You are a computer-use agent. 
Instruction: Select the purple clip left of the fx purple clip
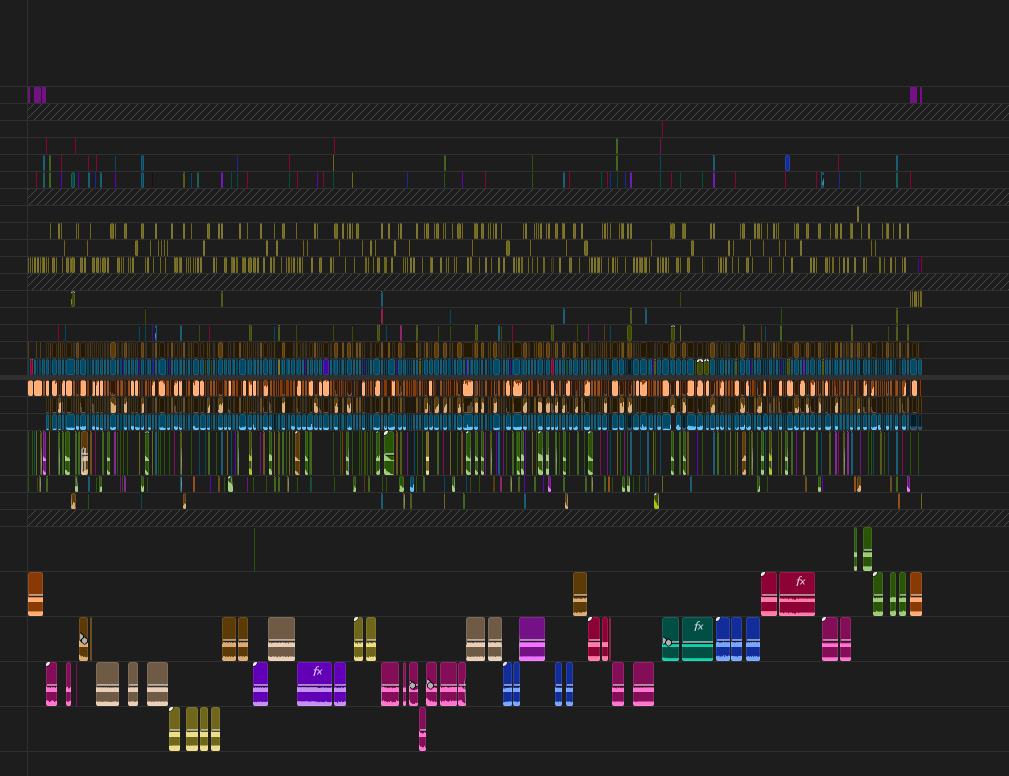click(x=260, y=684)
